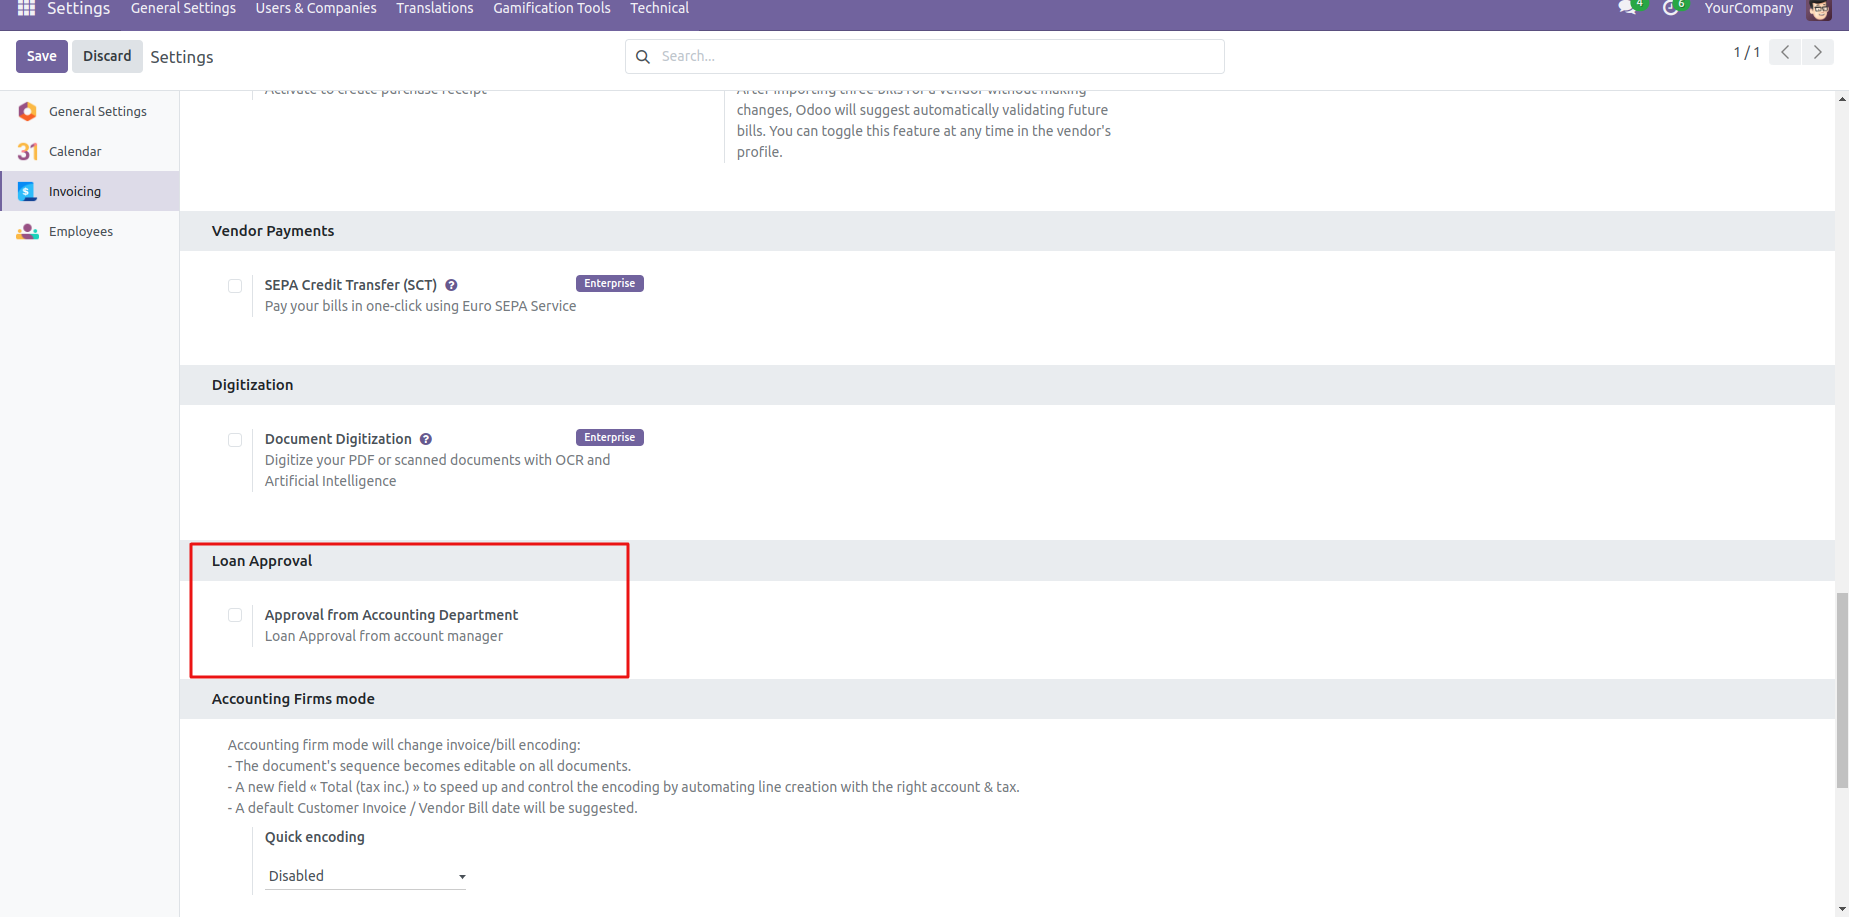This screenshot has width=1849, height=917.
Task: Click the Save button
Action: (x=42, y=56)
